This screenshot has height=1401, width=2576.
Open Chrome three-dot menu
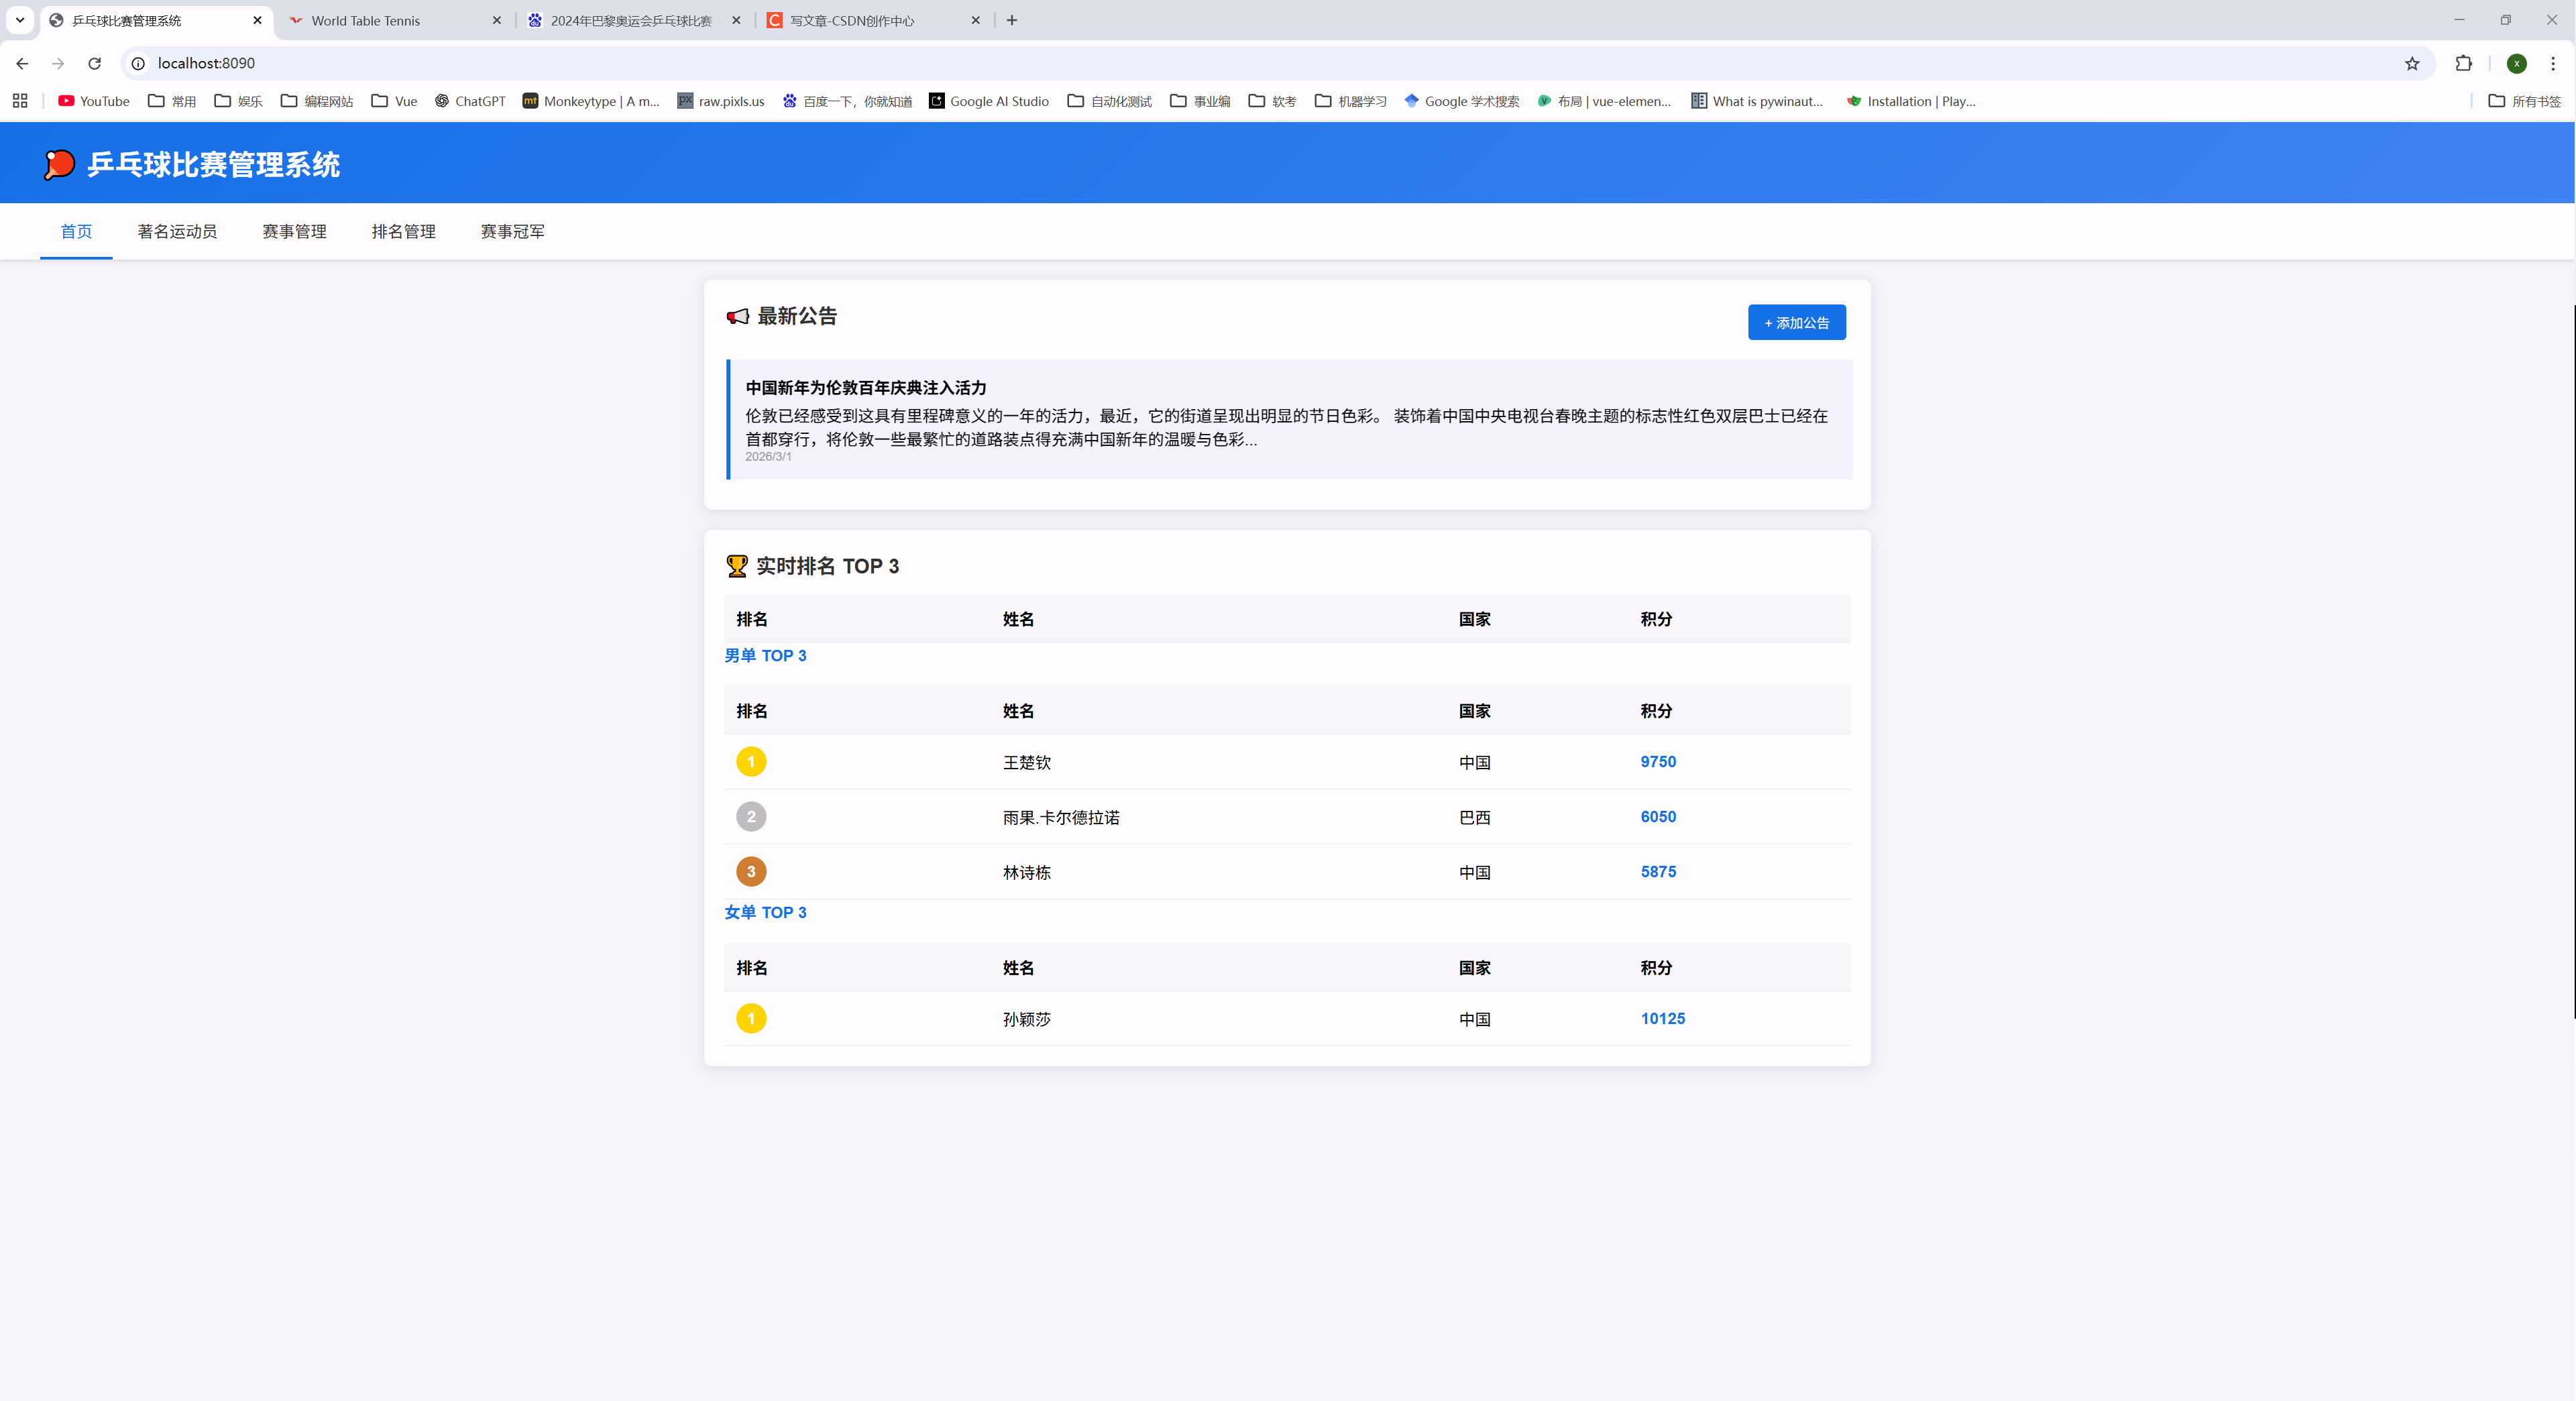tap(2553, 63)
